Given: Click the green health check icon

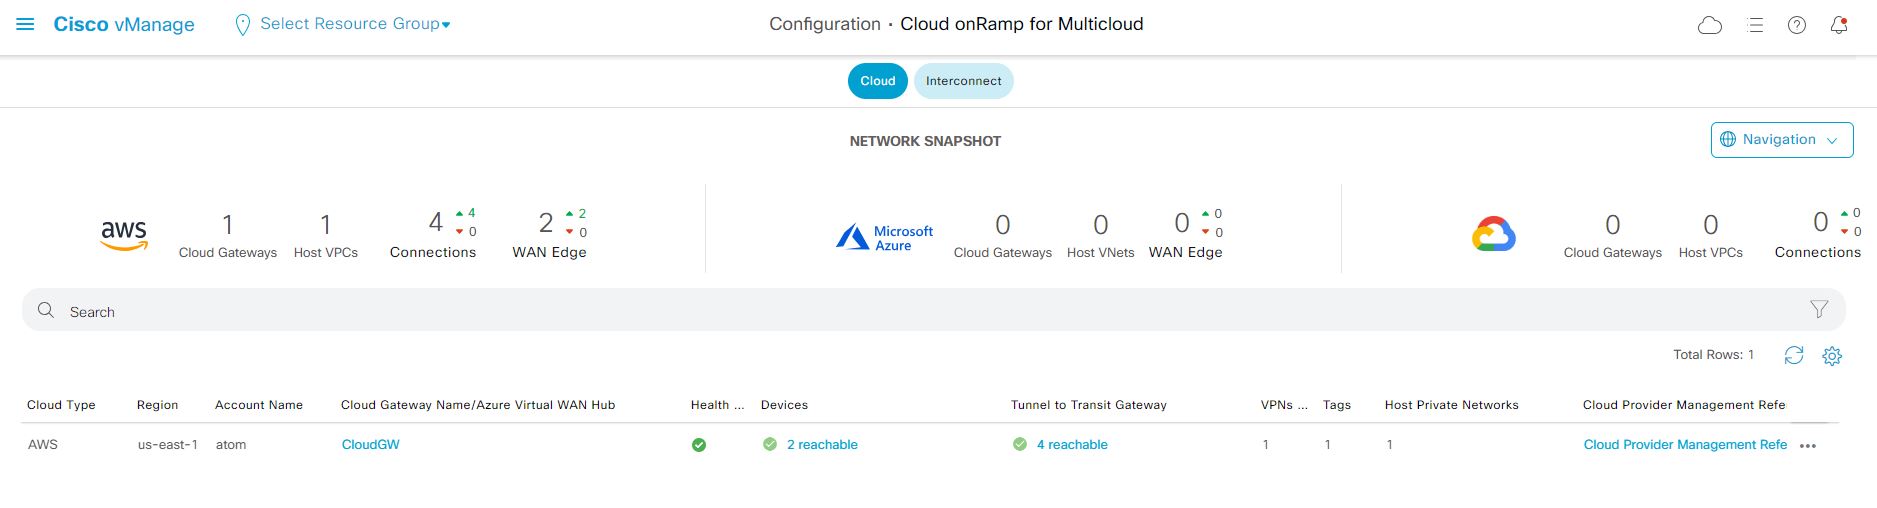Looking at the screenshot, I should click(699, 445).
